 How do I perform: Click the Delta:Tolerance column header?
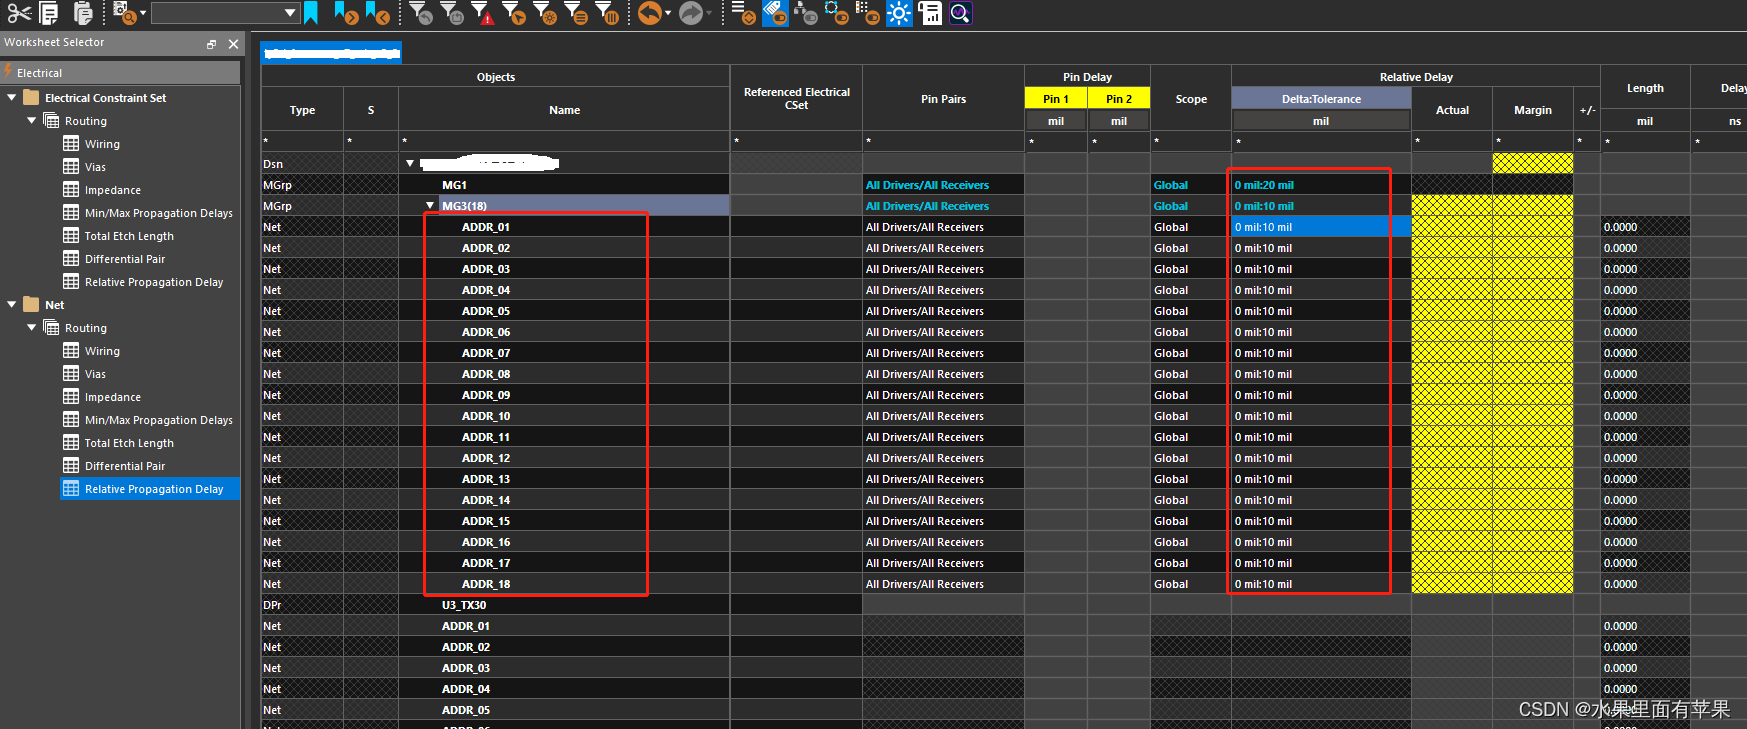click(x=1320, y=99)
